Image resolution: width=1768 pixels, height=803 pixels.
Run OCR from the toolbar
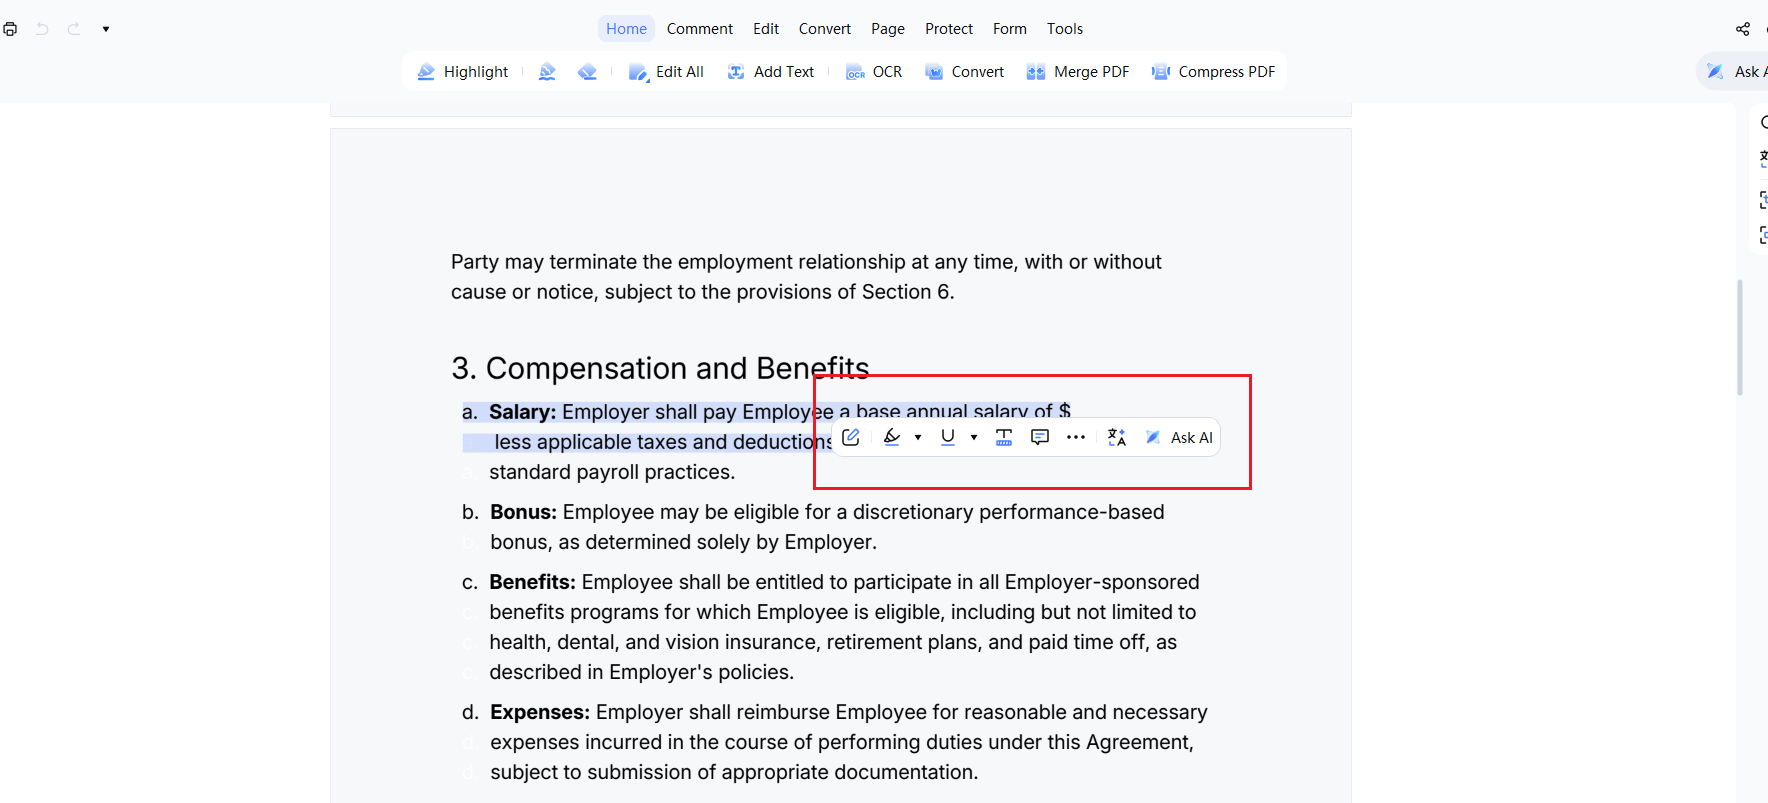pos(875,72)
